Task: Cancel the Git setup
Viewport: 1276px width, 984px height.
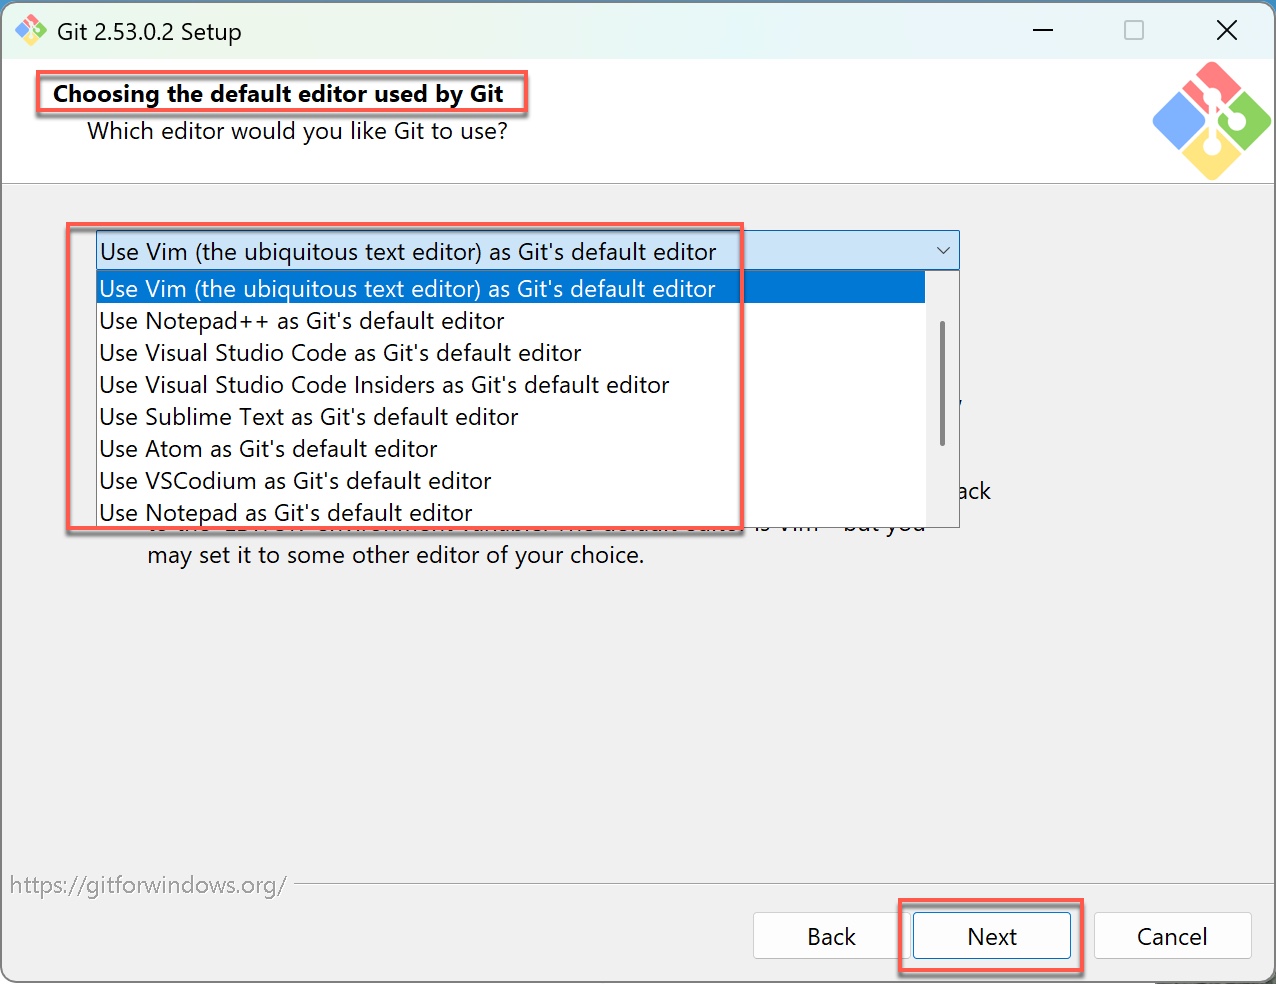Action: (1172, 937)
